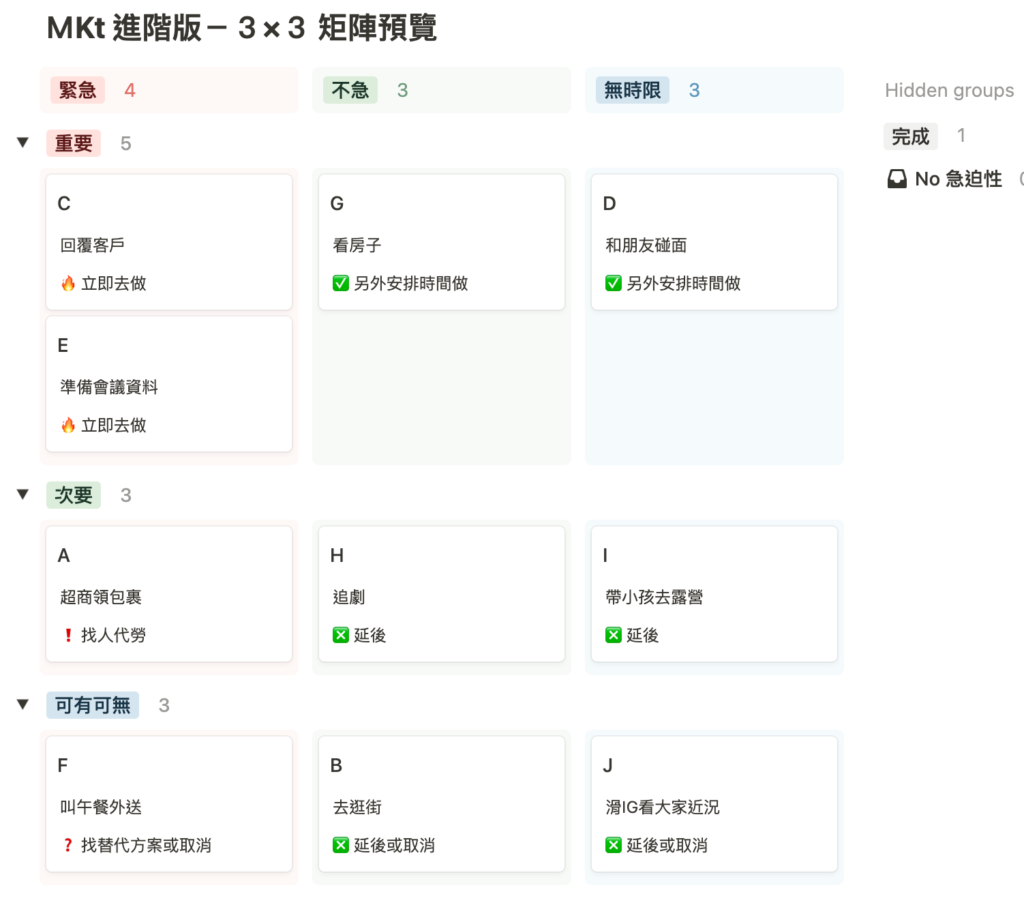Image resolution: width=1024 pixels, height=907 pixels.
Task: Click 延後 label on card H
Action: 370,635
